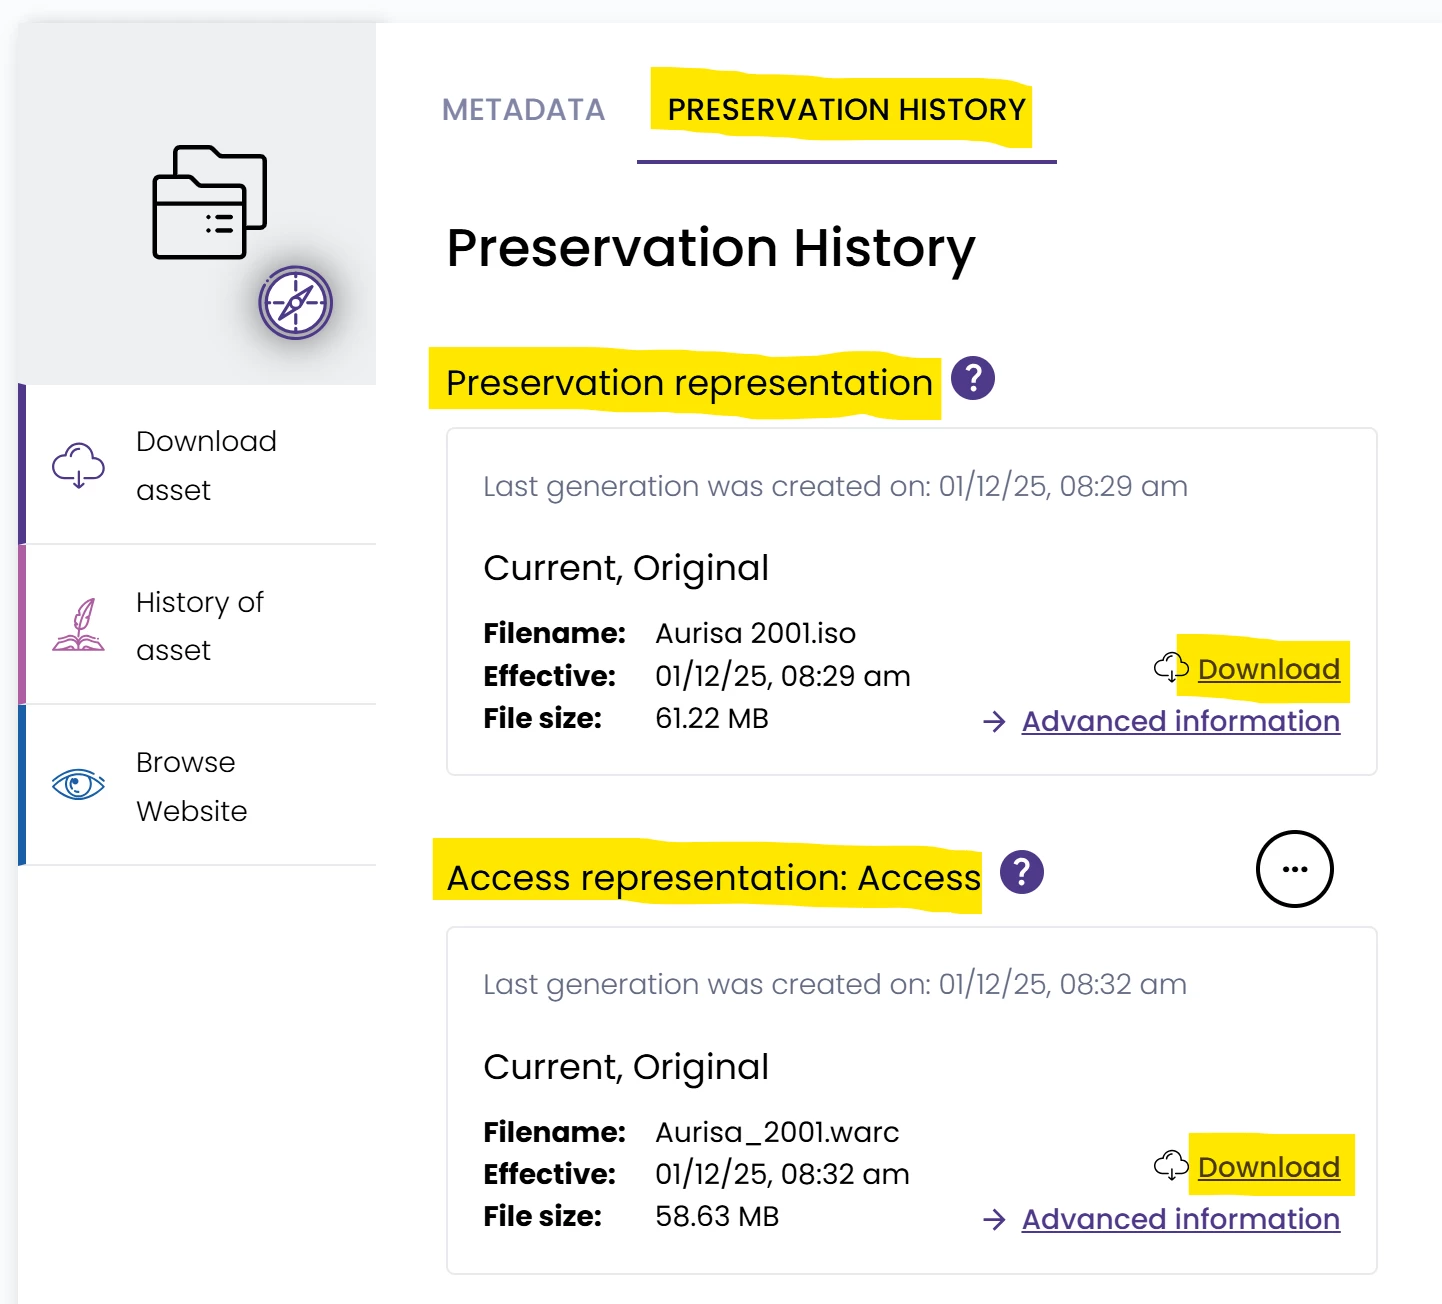The width and height of the screenshot is (1442, 1304).
Task: Switch to the Metadata tab
Action: (x=523, y=110)
